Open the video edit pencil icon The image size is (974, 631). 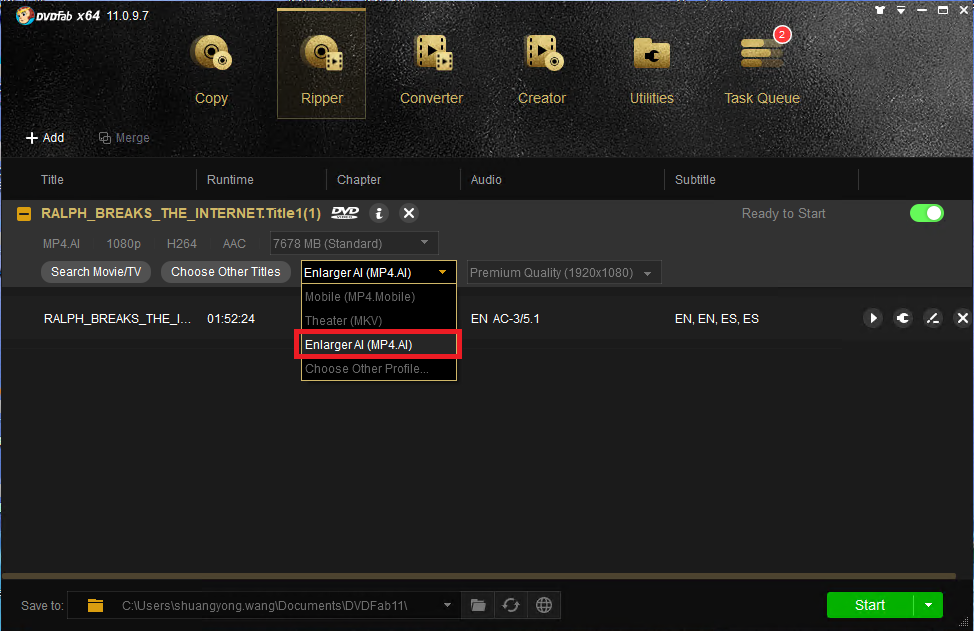coord(932,319)
